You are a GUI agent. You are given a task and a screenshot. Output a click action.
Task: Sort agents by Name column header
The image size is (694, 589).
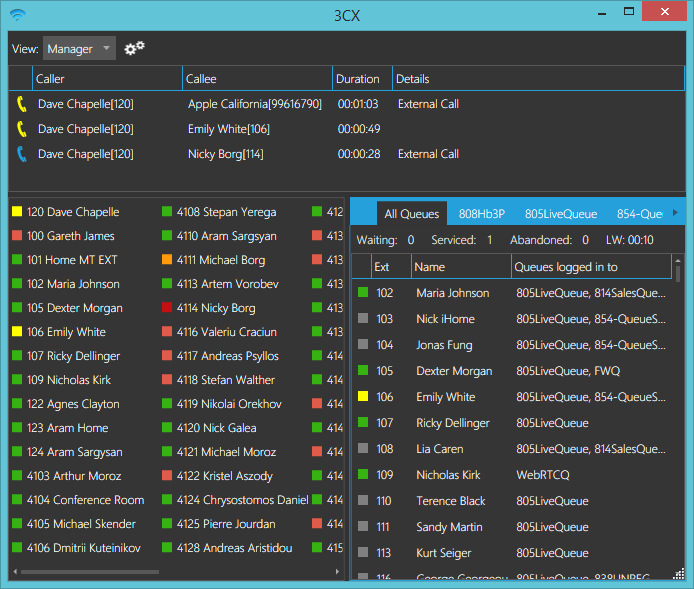461,266
